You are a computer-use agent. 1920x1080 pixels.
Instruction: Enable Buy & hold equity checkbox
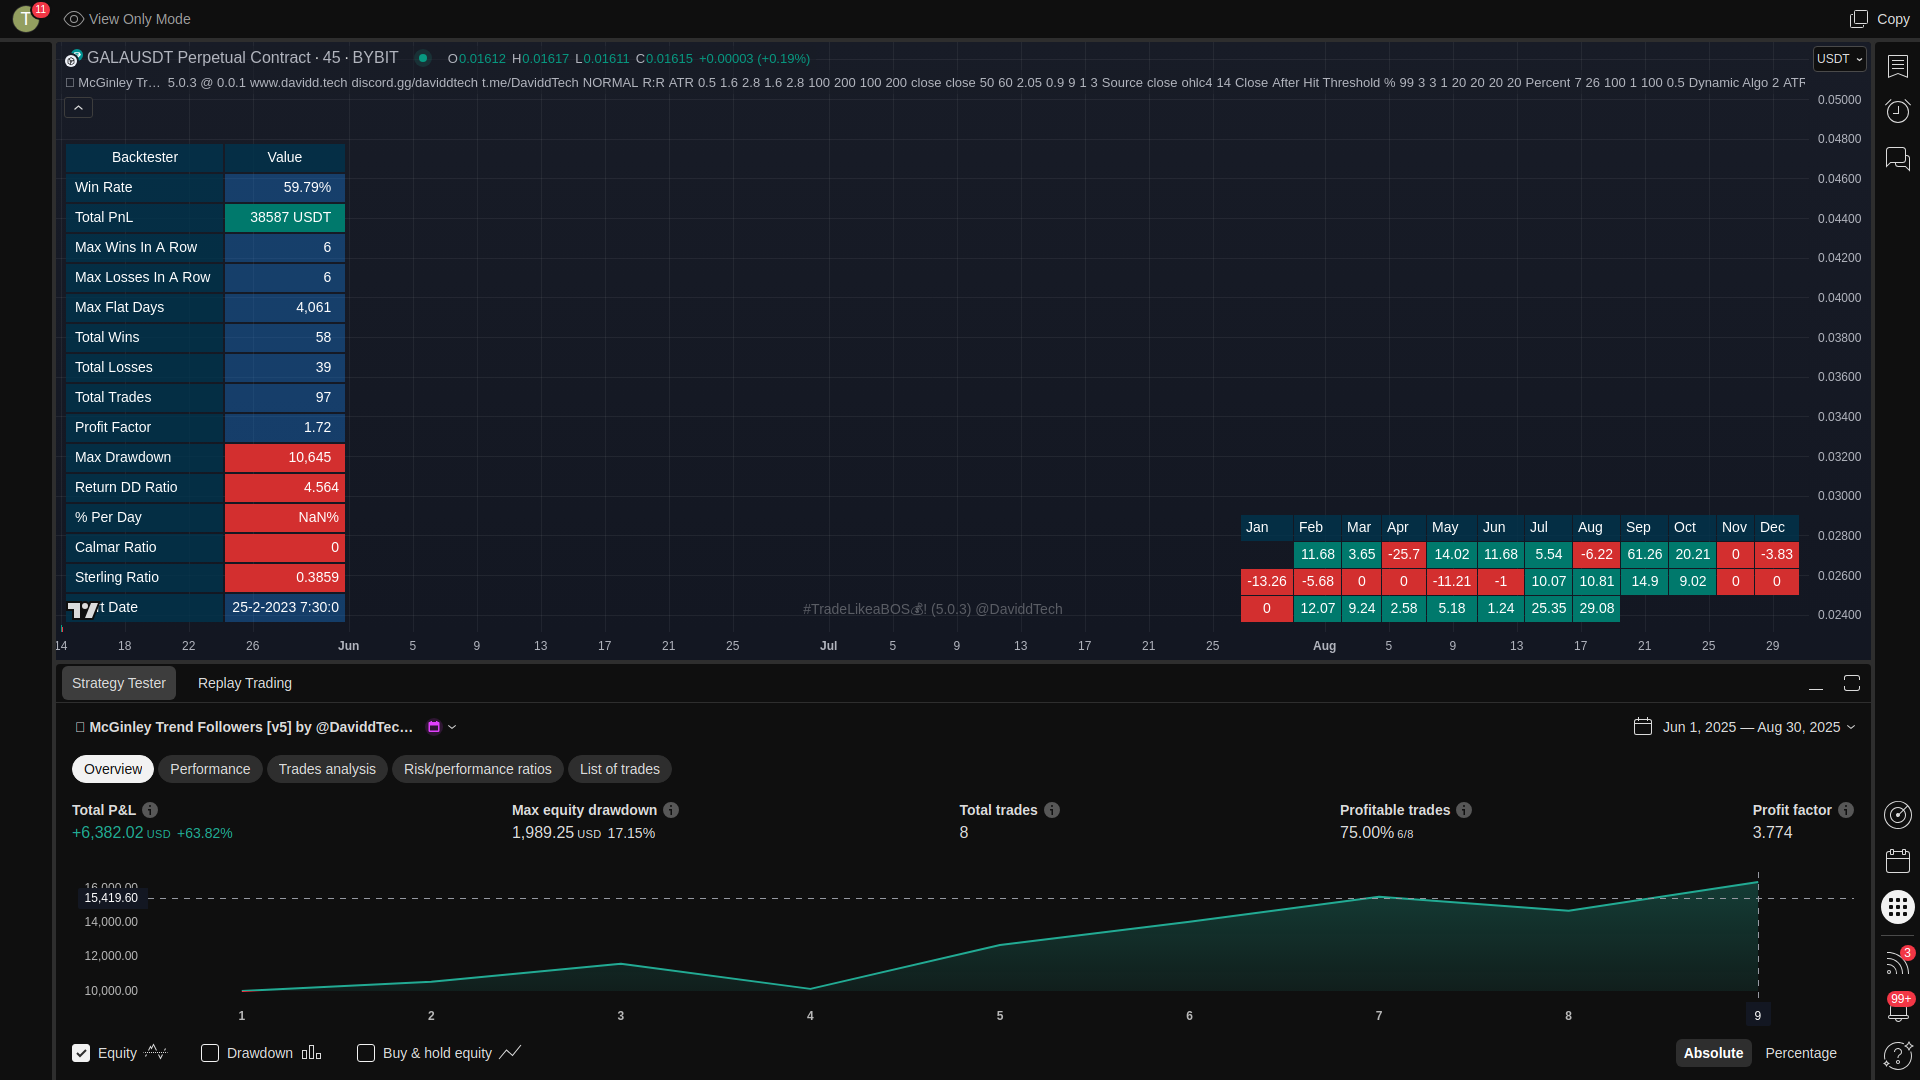point(366,1053)
